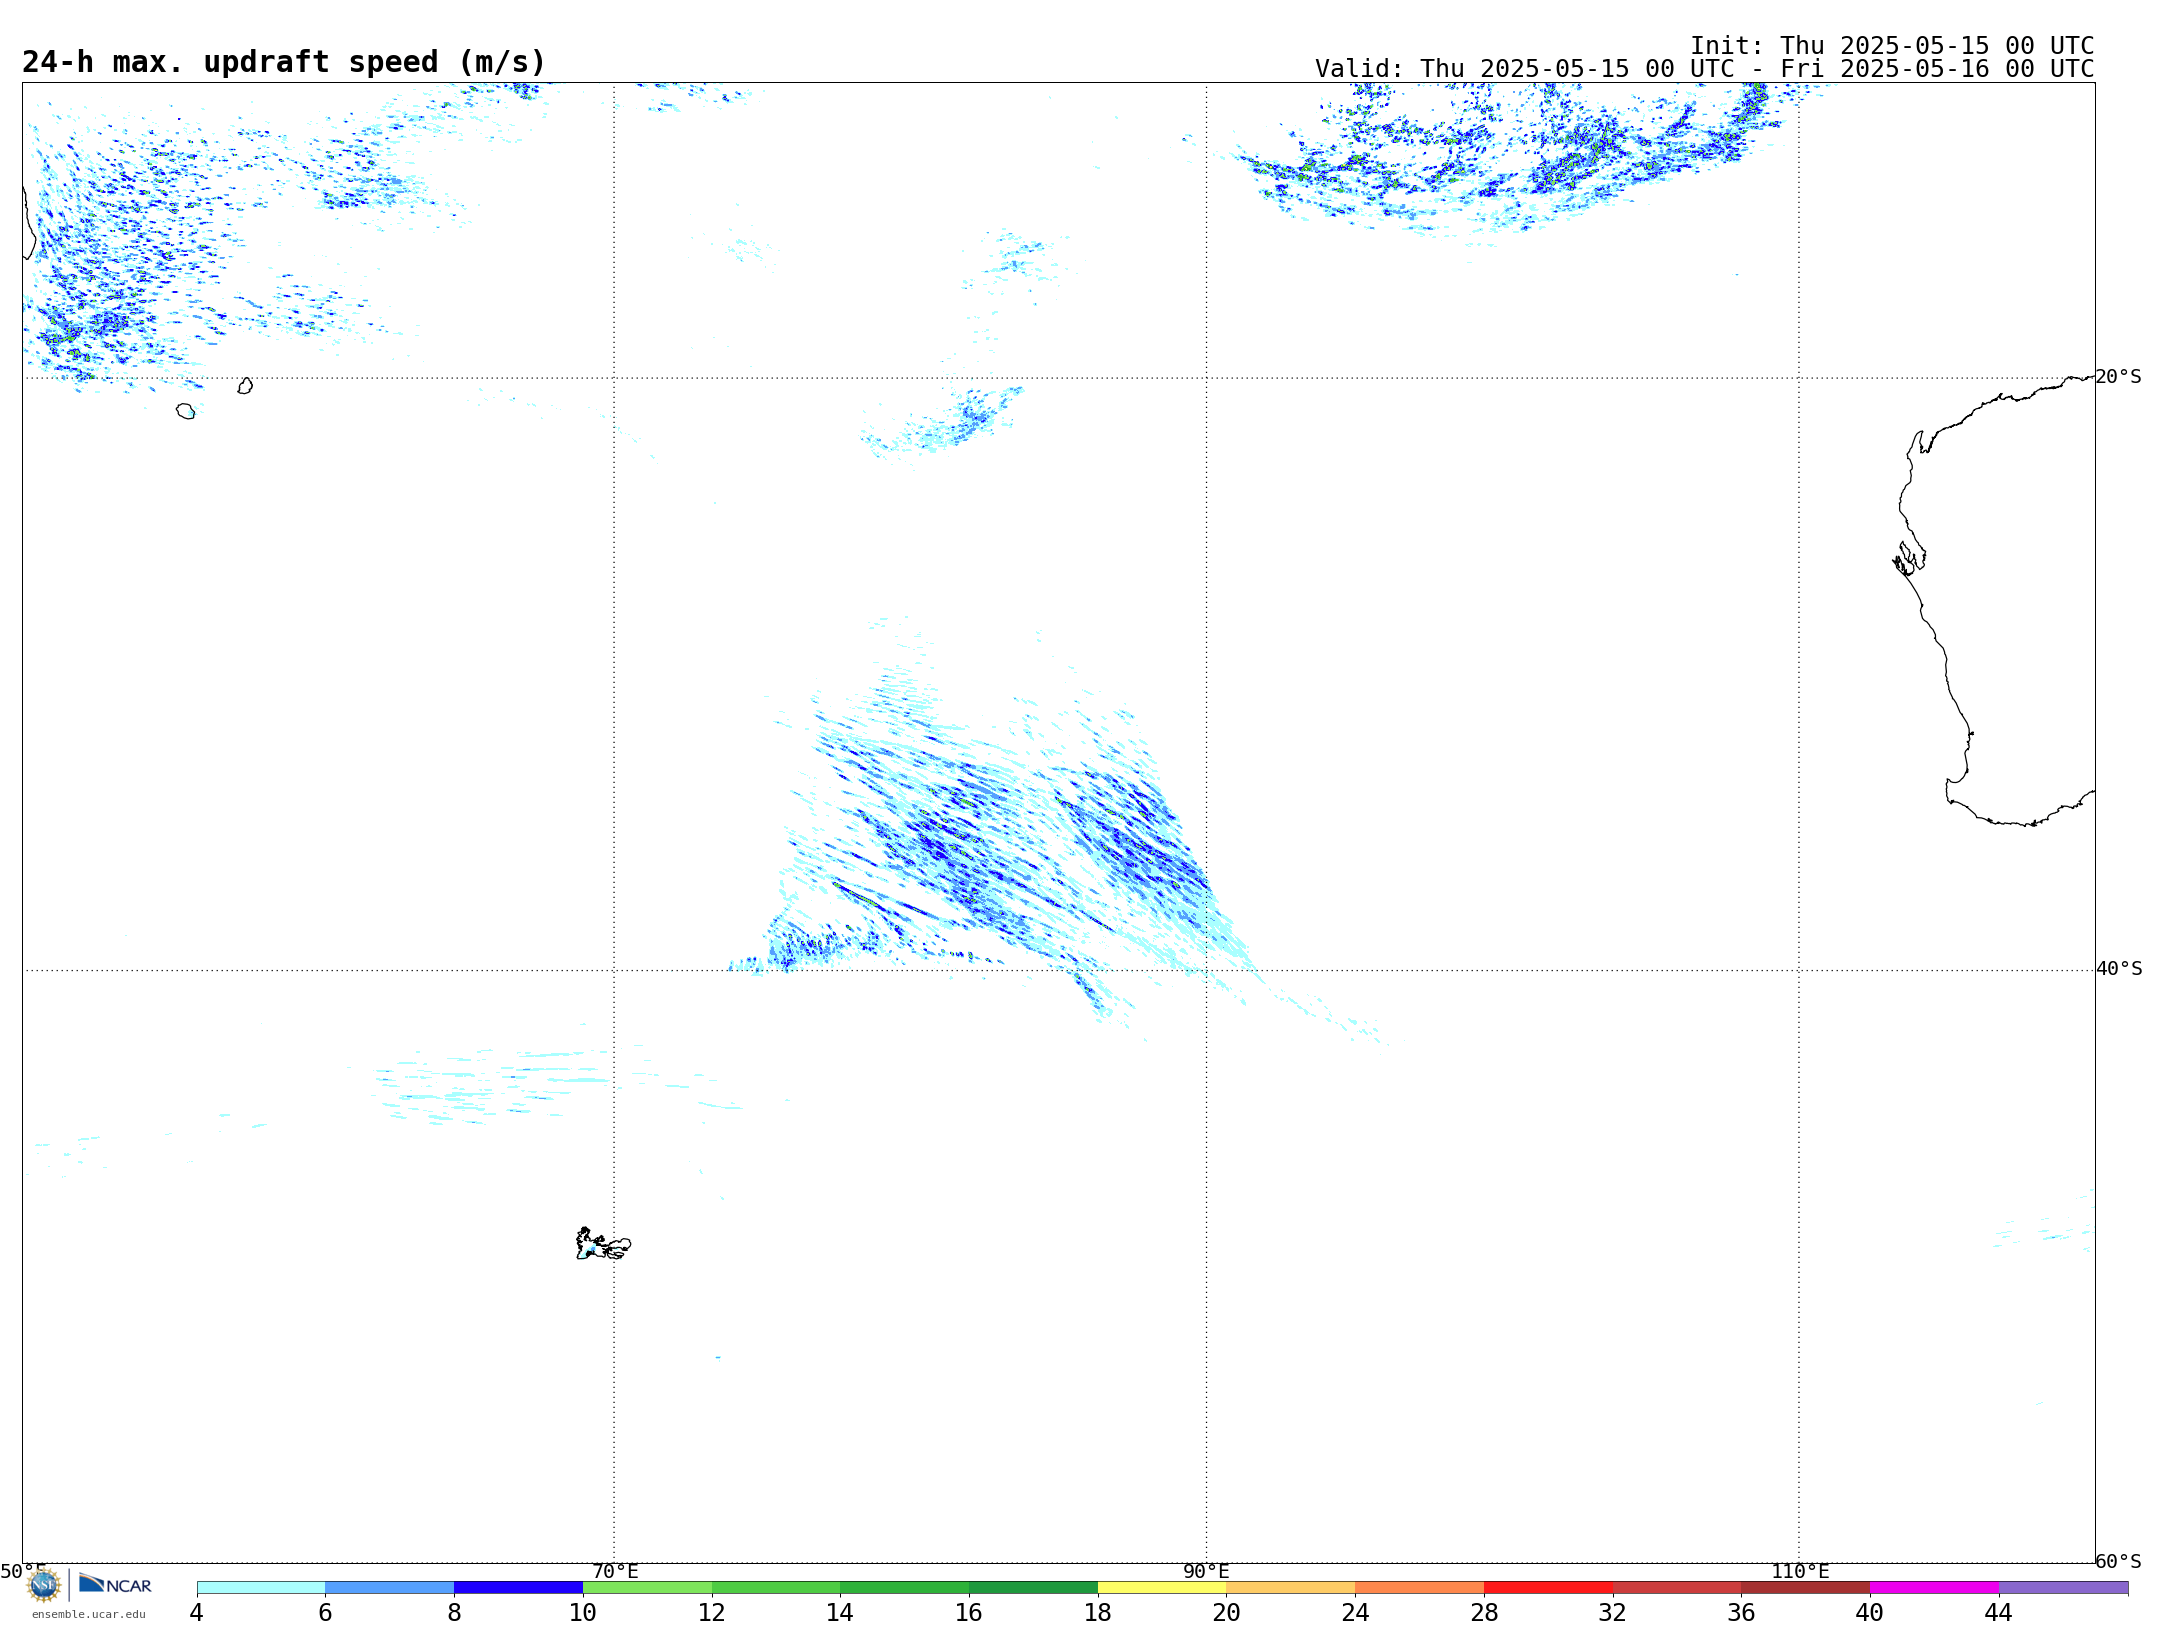The height and width of the screenshot is (1626, 2160).
Task: Click the green 12–14 colorbar segment
Action: coord(776,1587)
